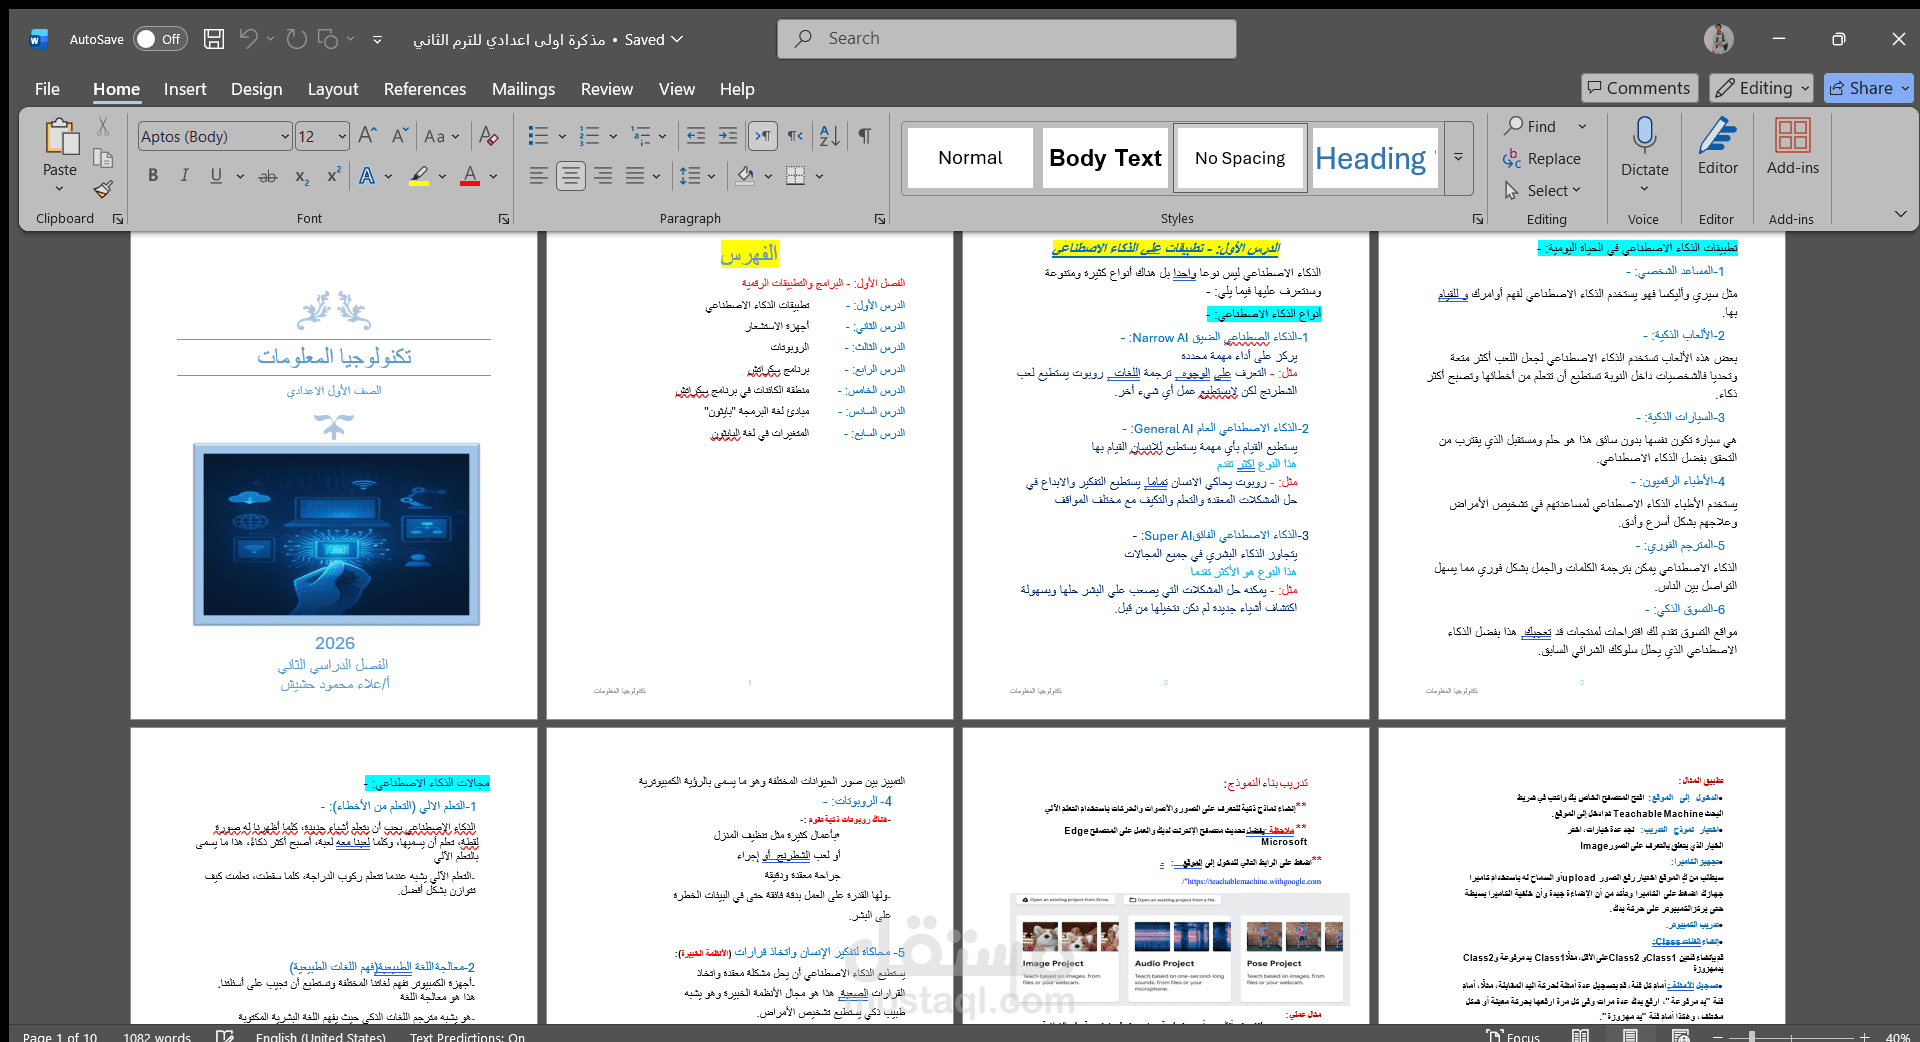Apply subscript formatting

(x=302, y=176)
